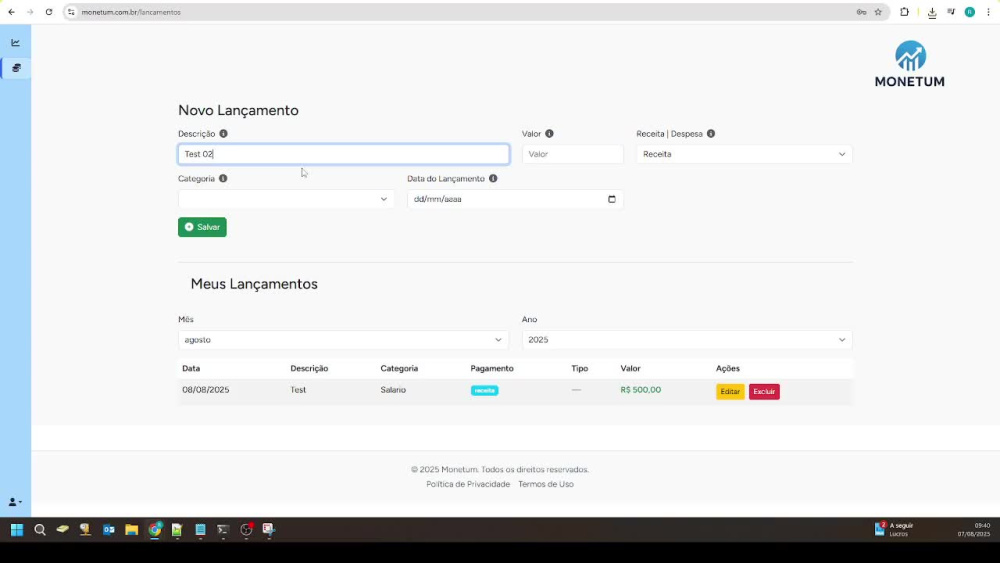Focus the Data do Lançamento date field
Image resolution: width=1000 pixels, height=563 pixels.
515,199
